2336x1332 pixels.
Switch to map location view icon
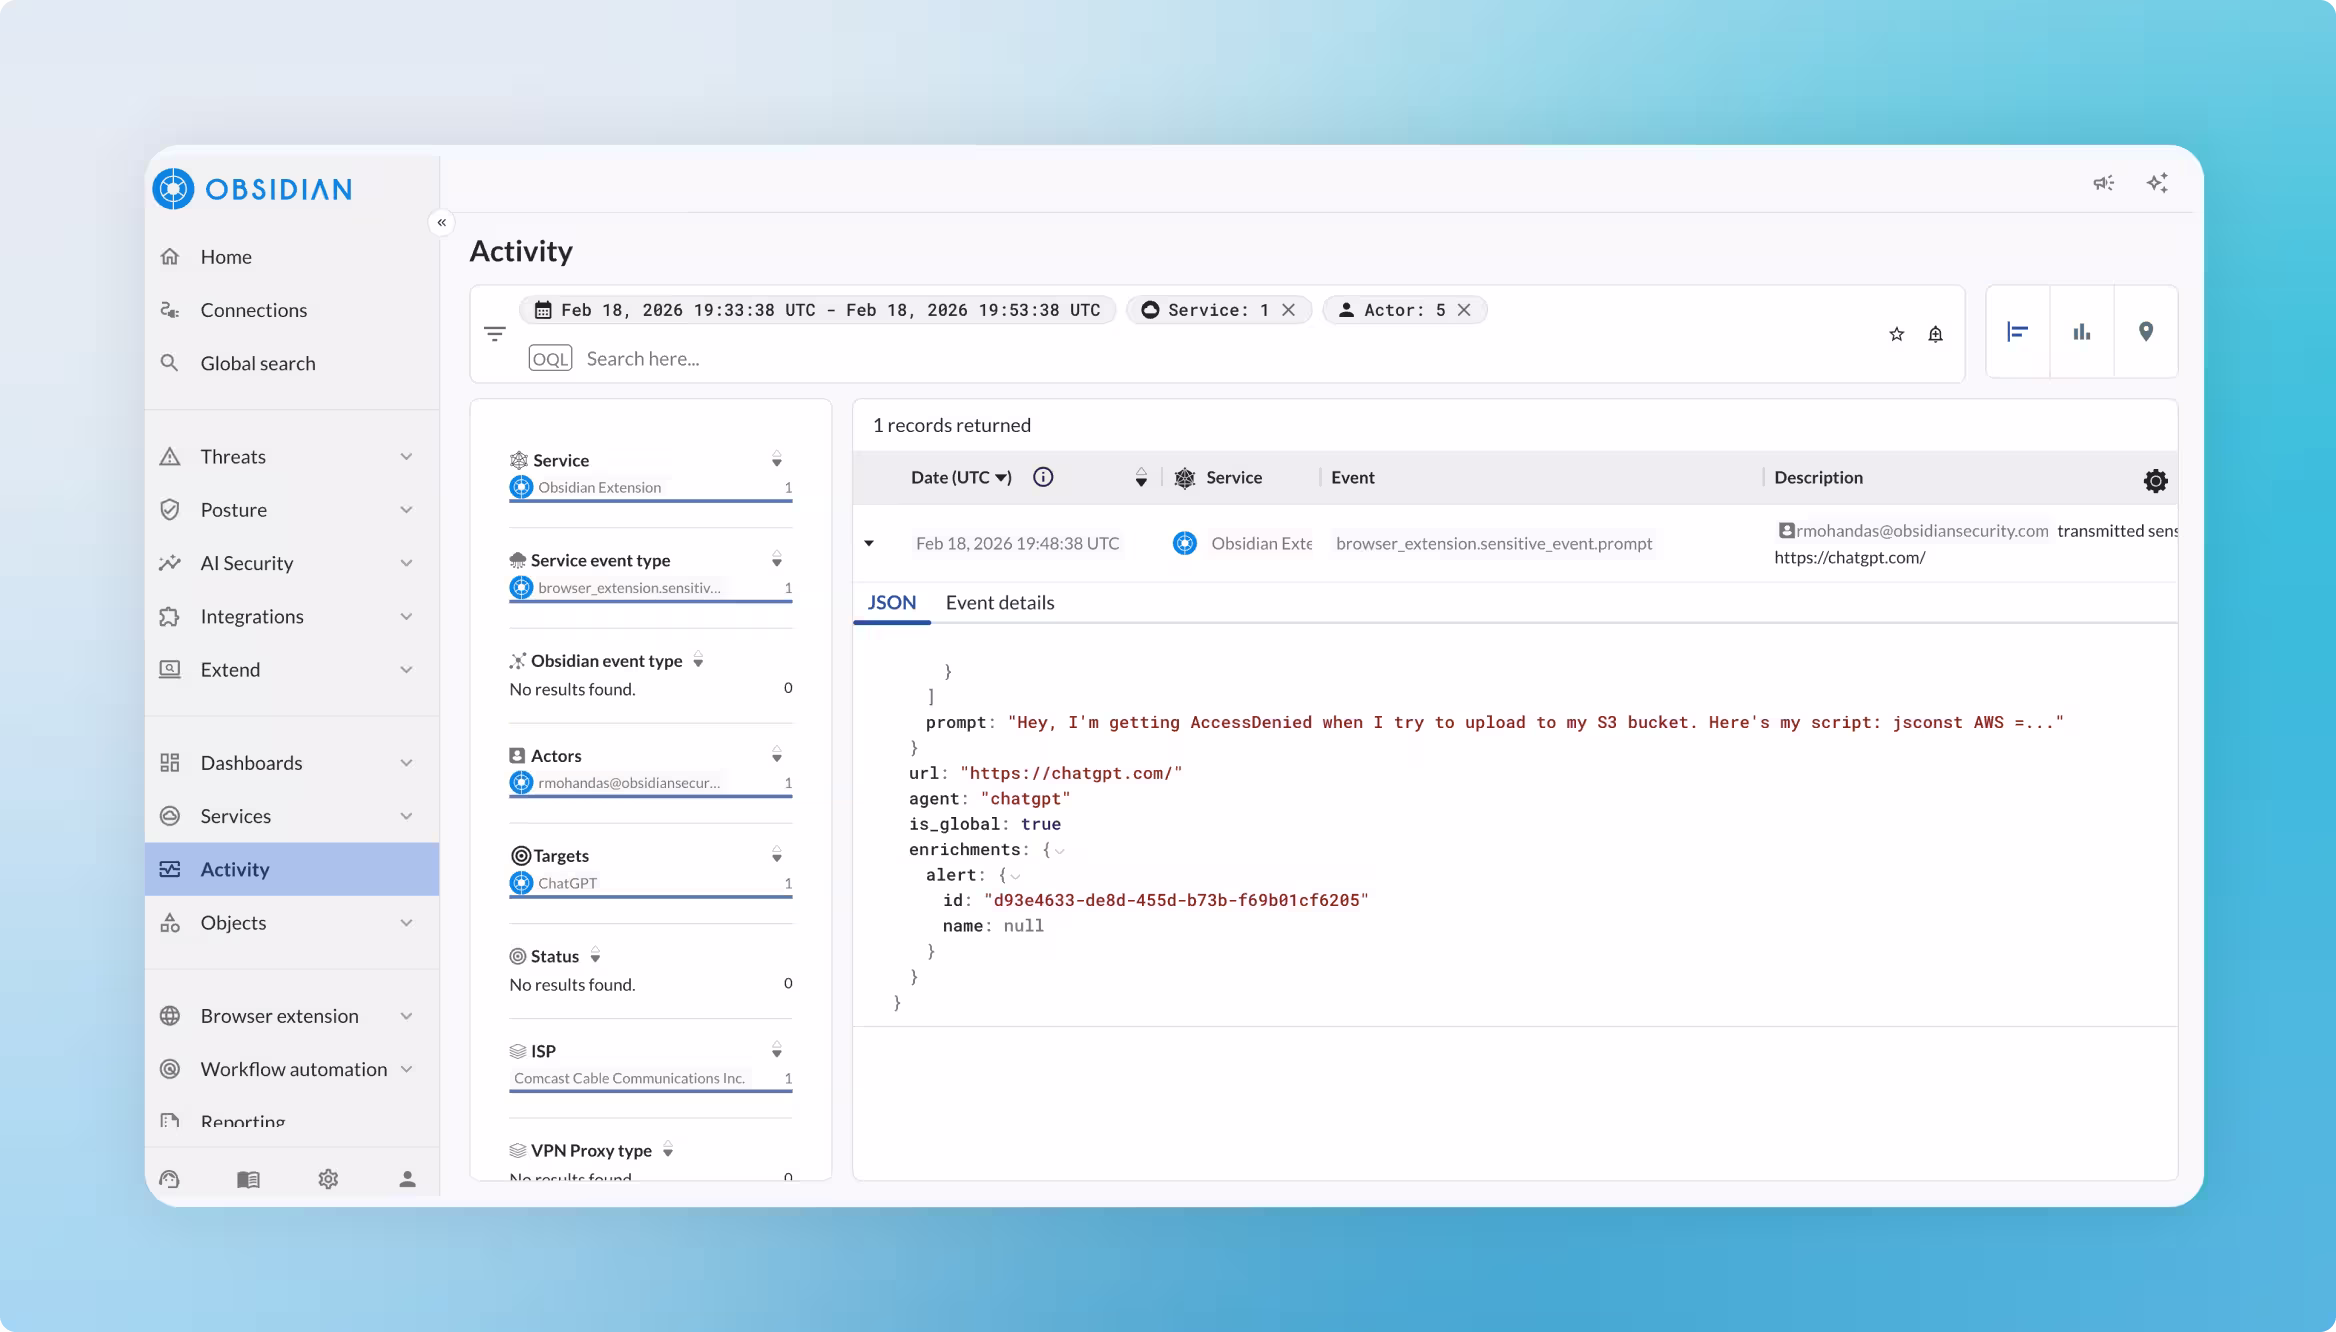tap(2146, 332)
